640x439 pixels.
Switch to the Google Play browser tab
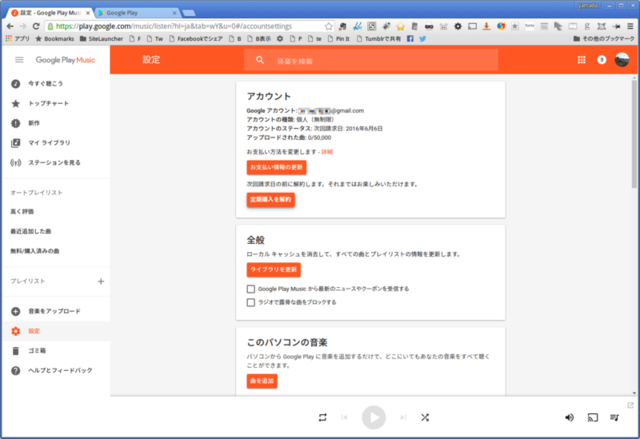click(x=137, y=13)
